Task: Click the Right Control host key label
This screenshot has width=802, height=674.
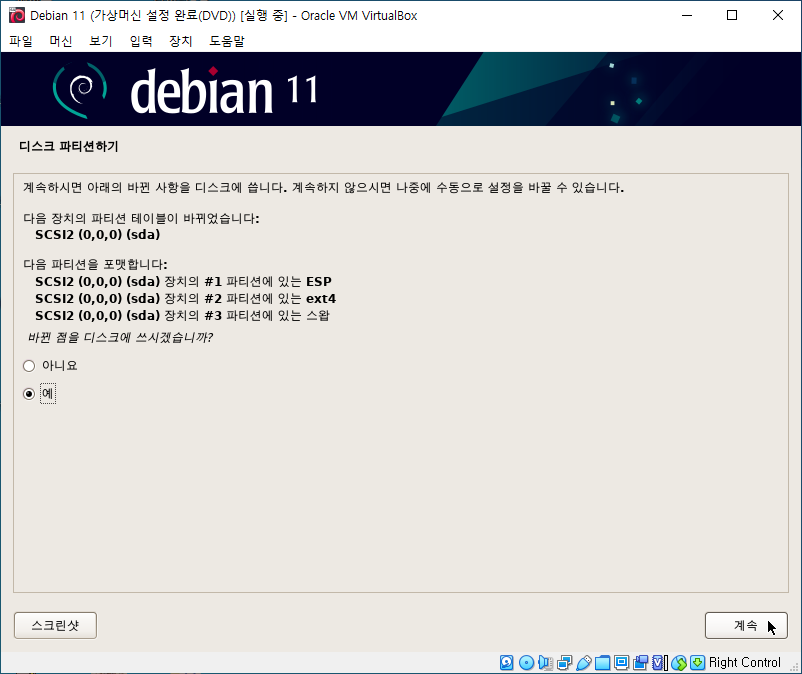Action: coord(745,662)
